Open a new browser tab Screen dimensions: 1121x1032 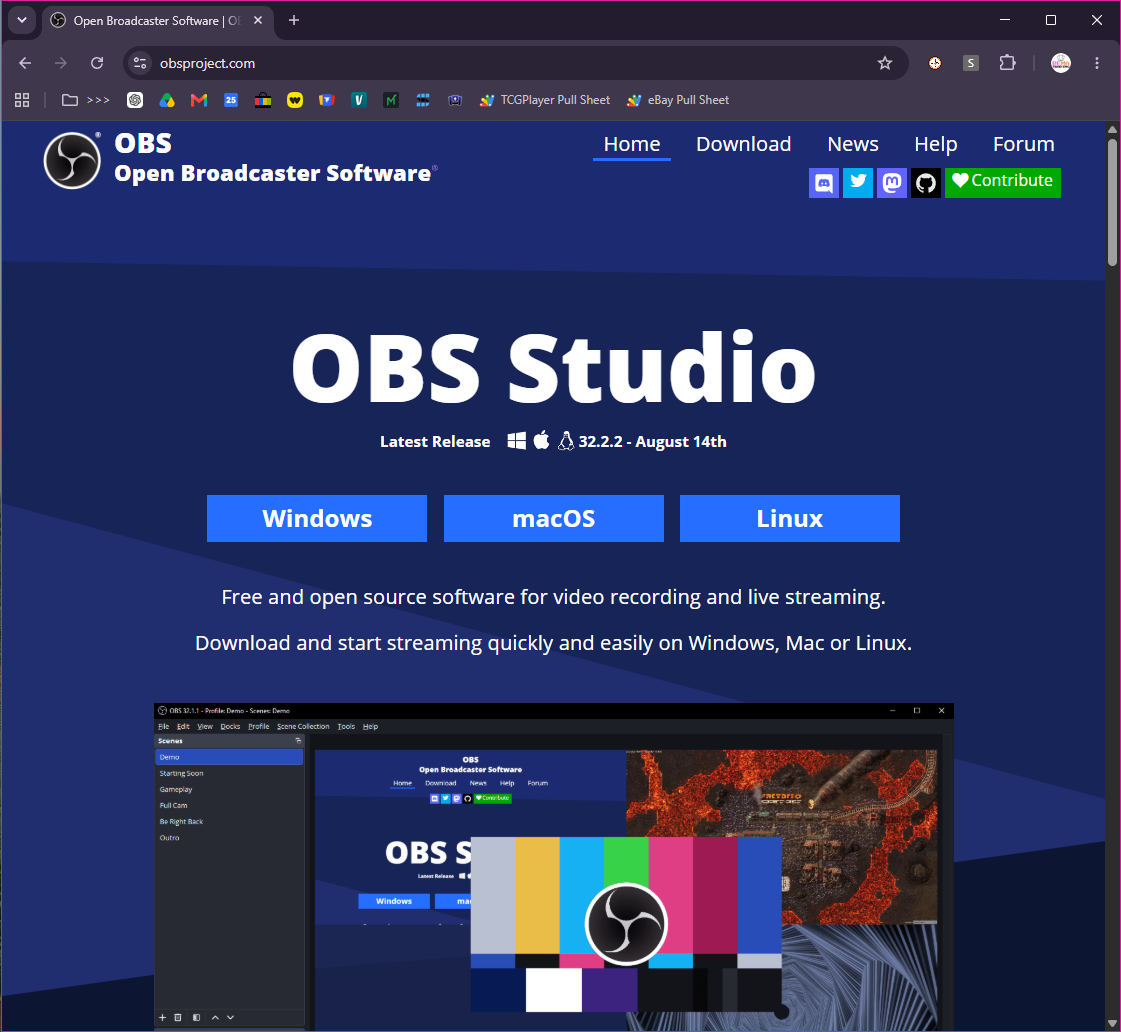[x=294, y=20]
